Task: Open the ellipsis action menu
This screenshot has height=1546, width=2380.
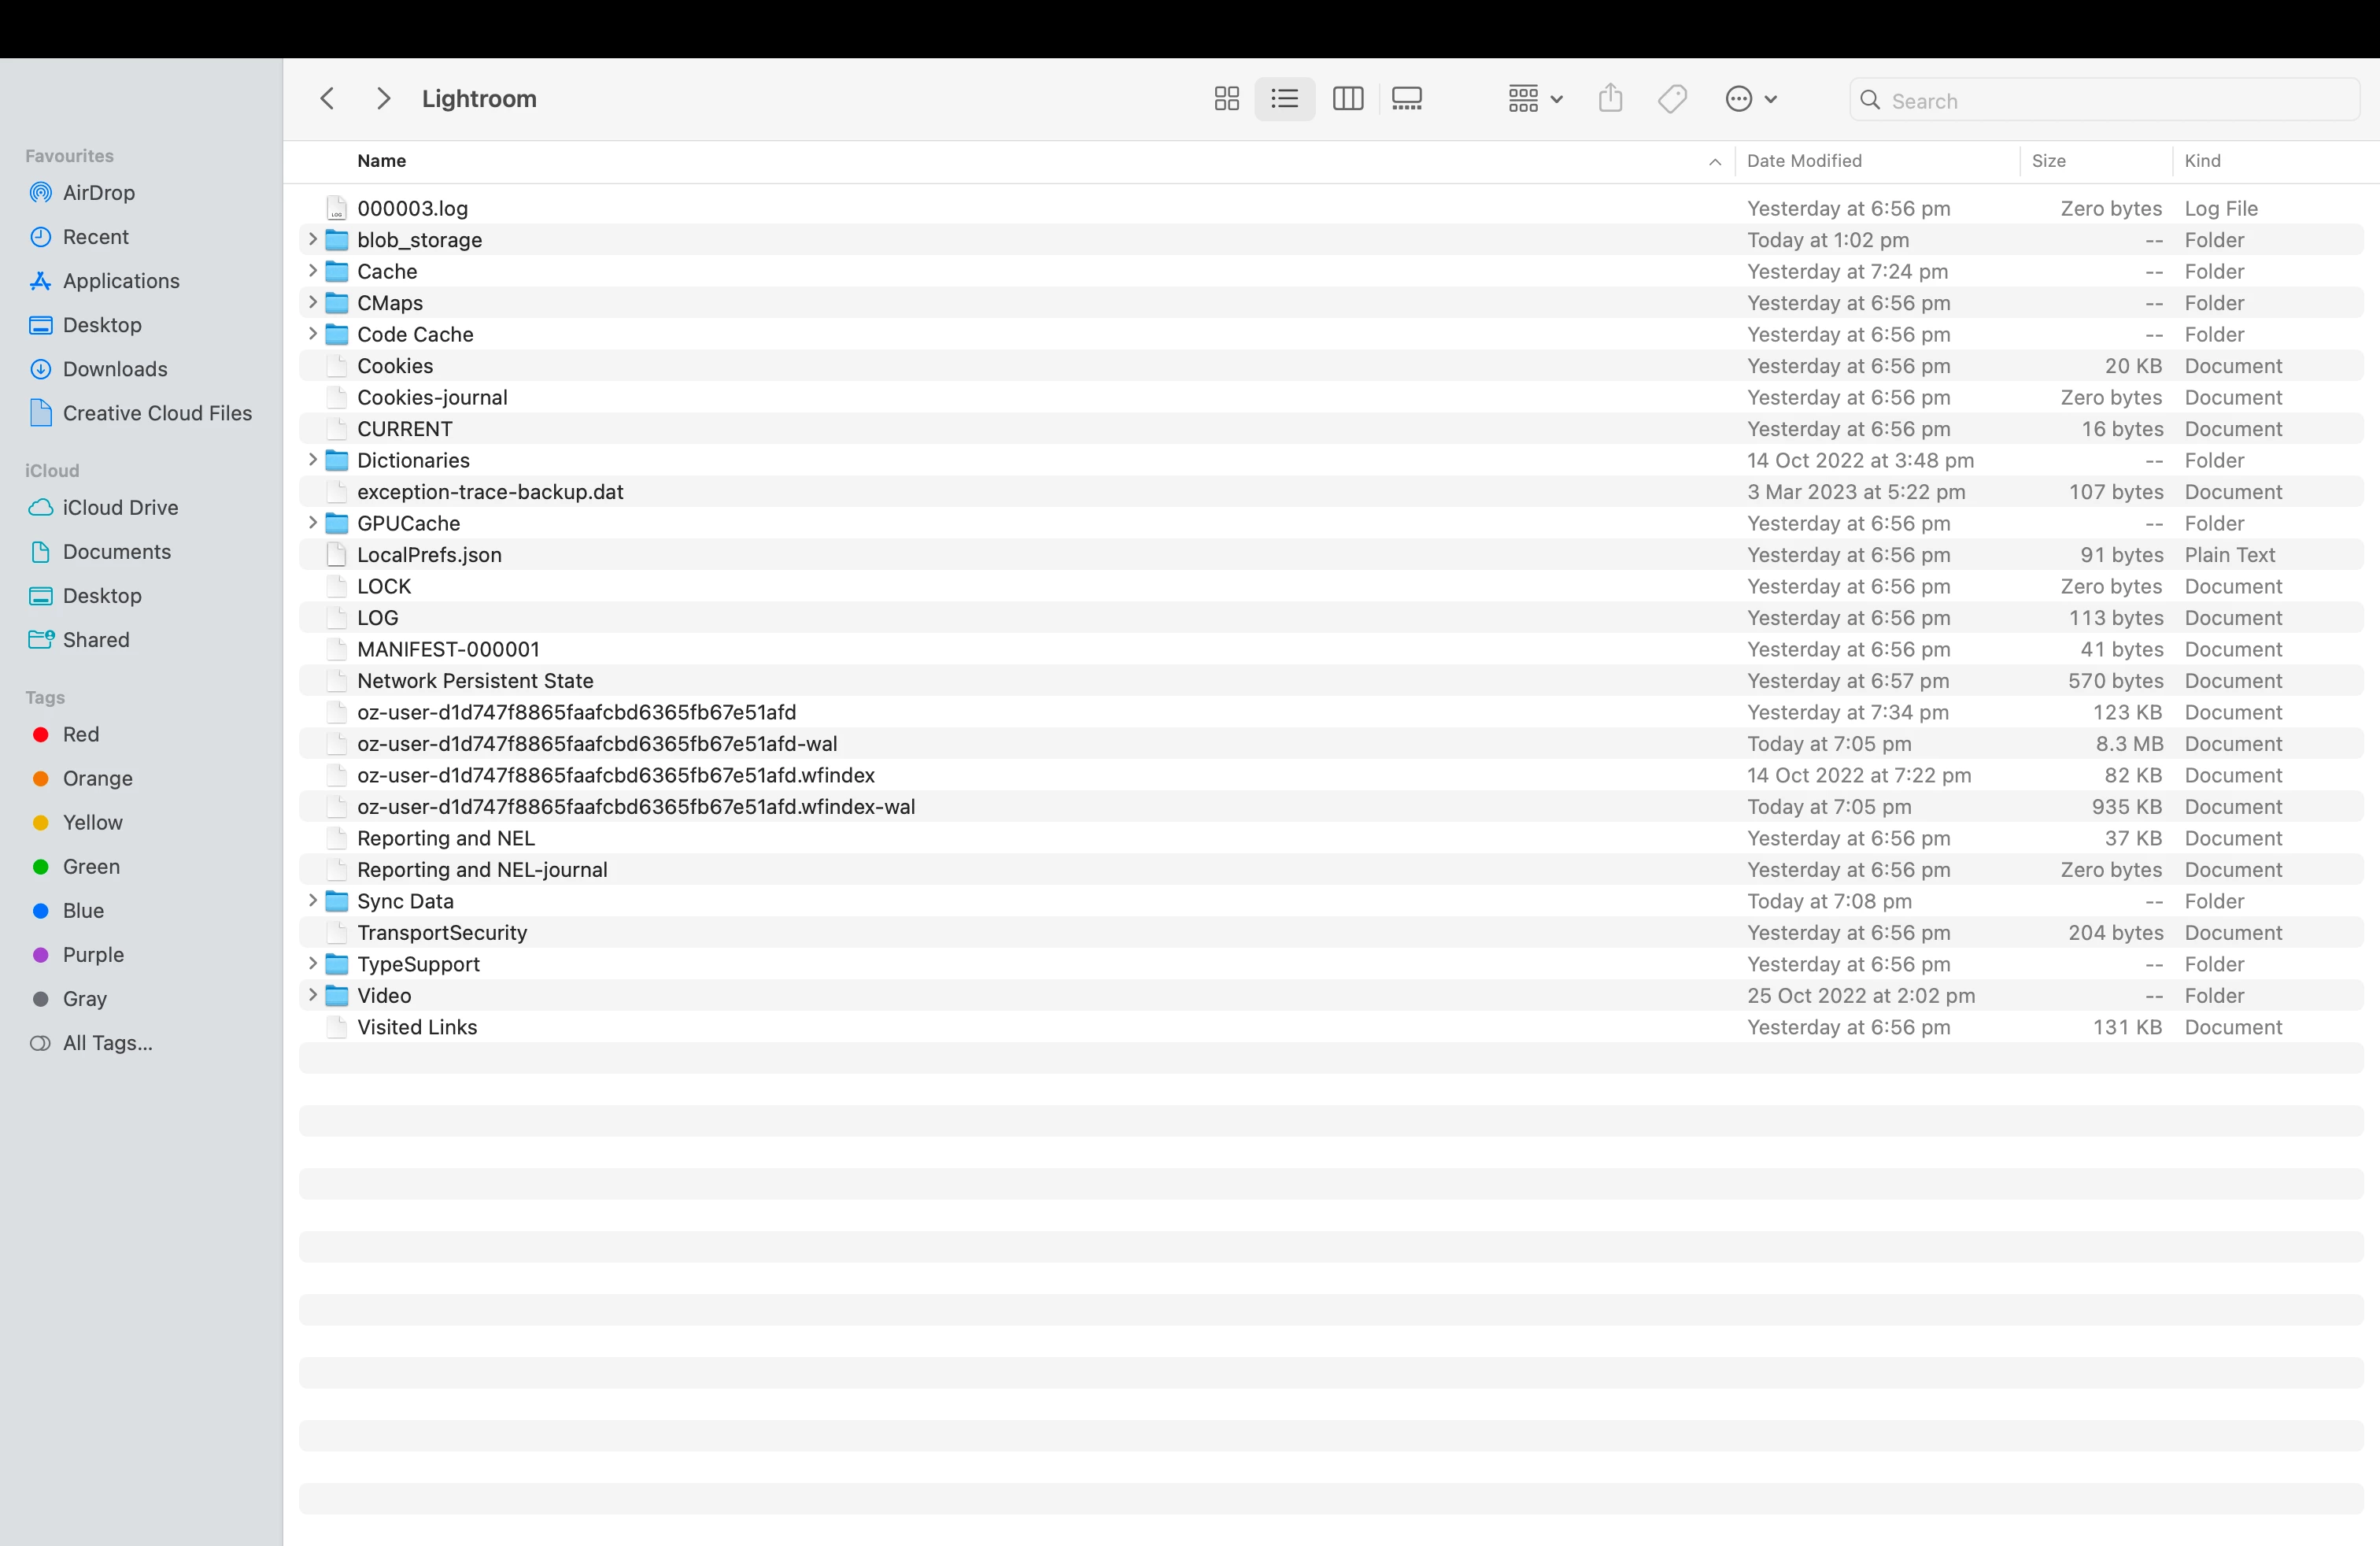Action: [x=1750, y=99]
